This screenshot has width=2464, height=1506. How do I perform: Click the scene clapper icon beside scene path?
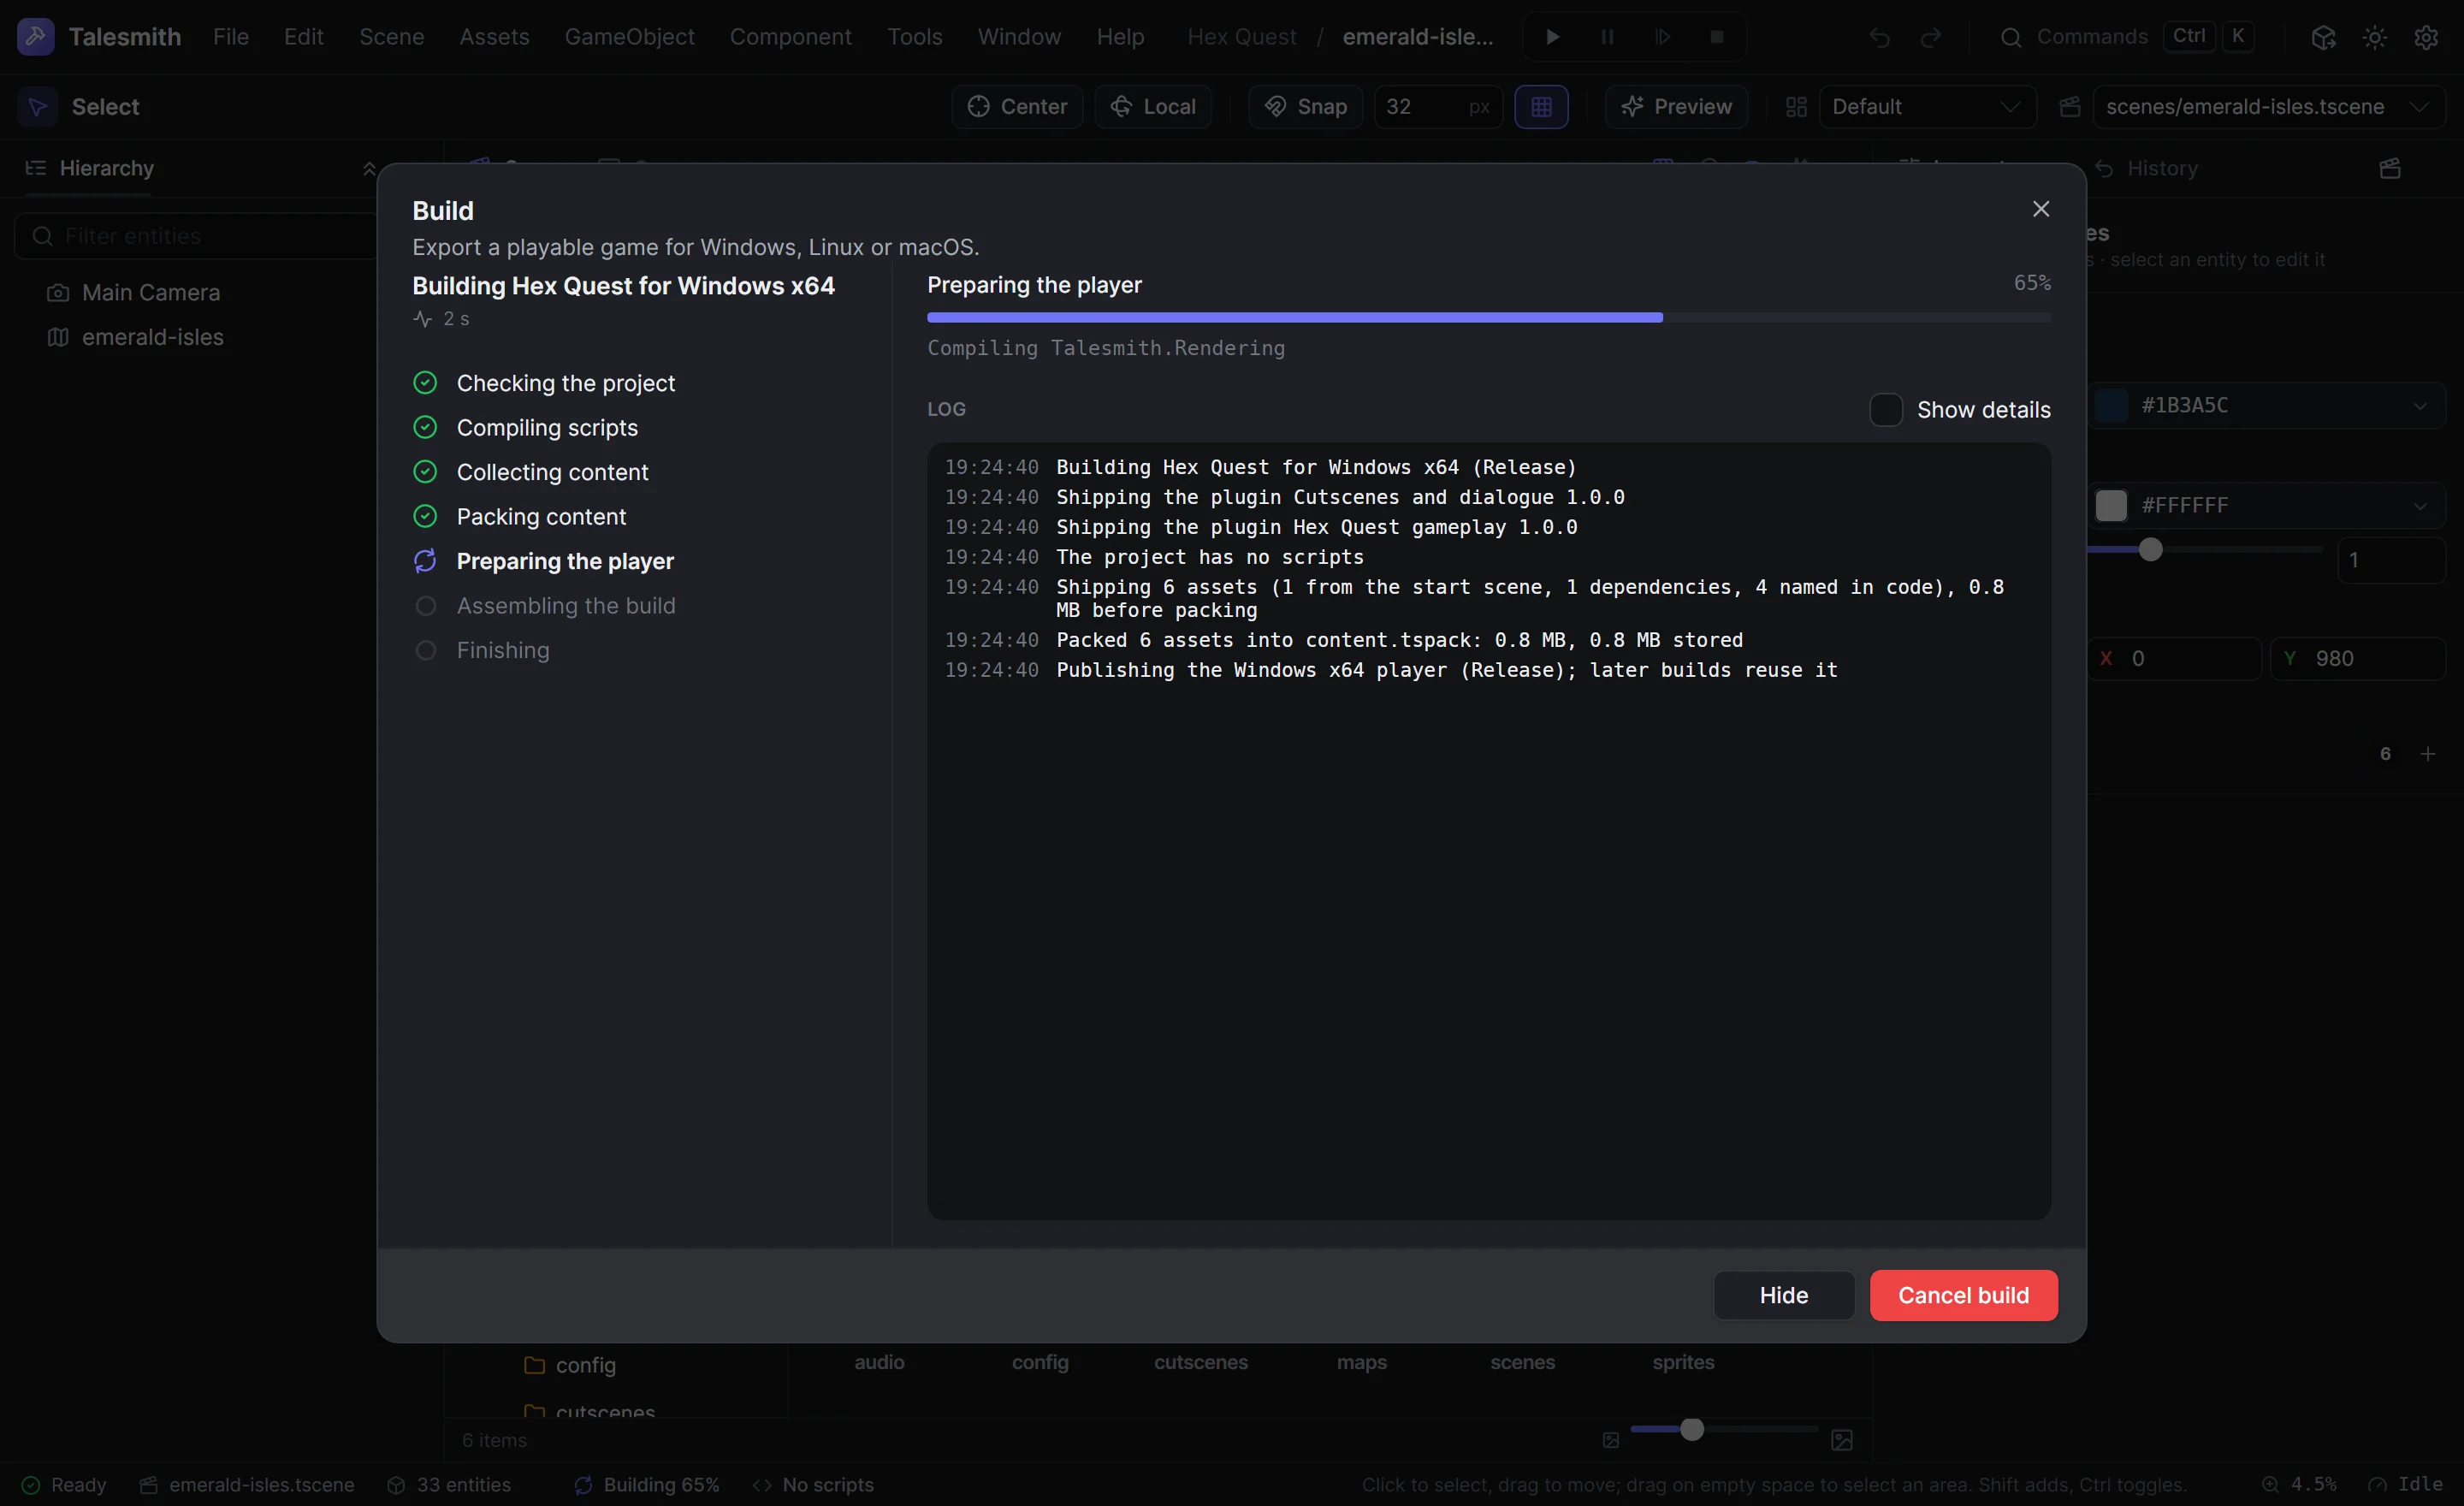click(2070, 107)
